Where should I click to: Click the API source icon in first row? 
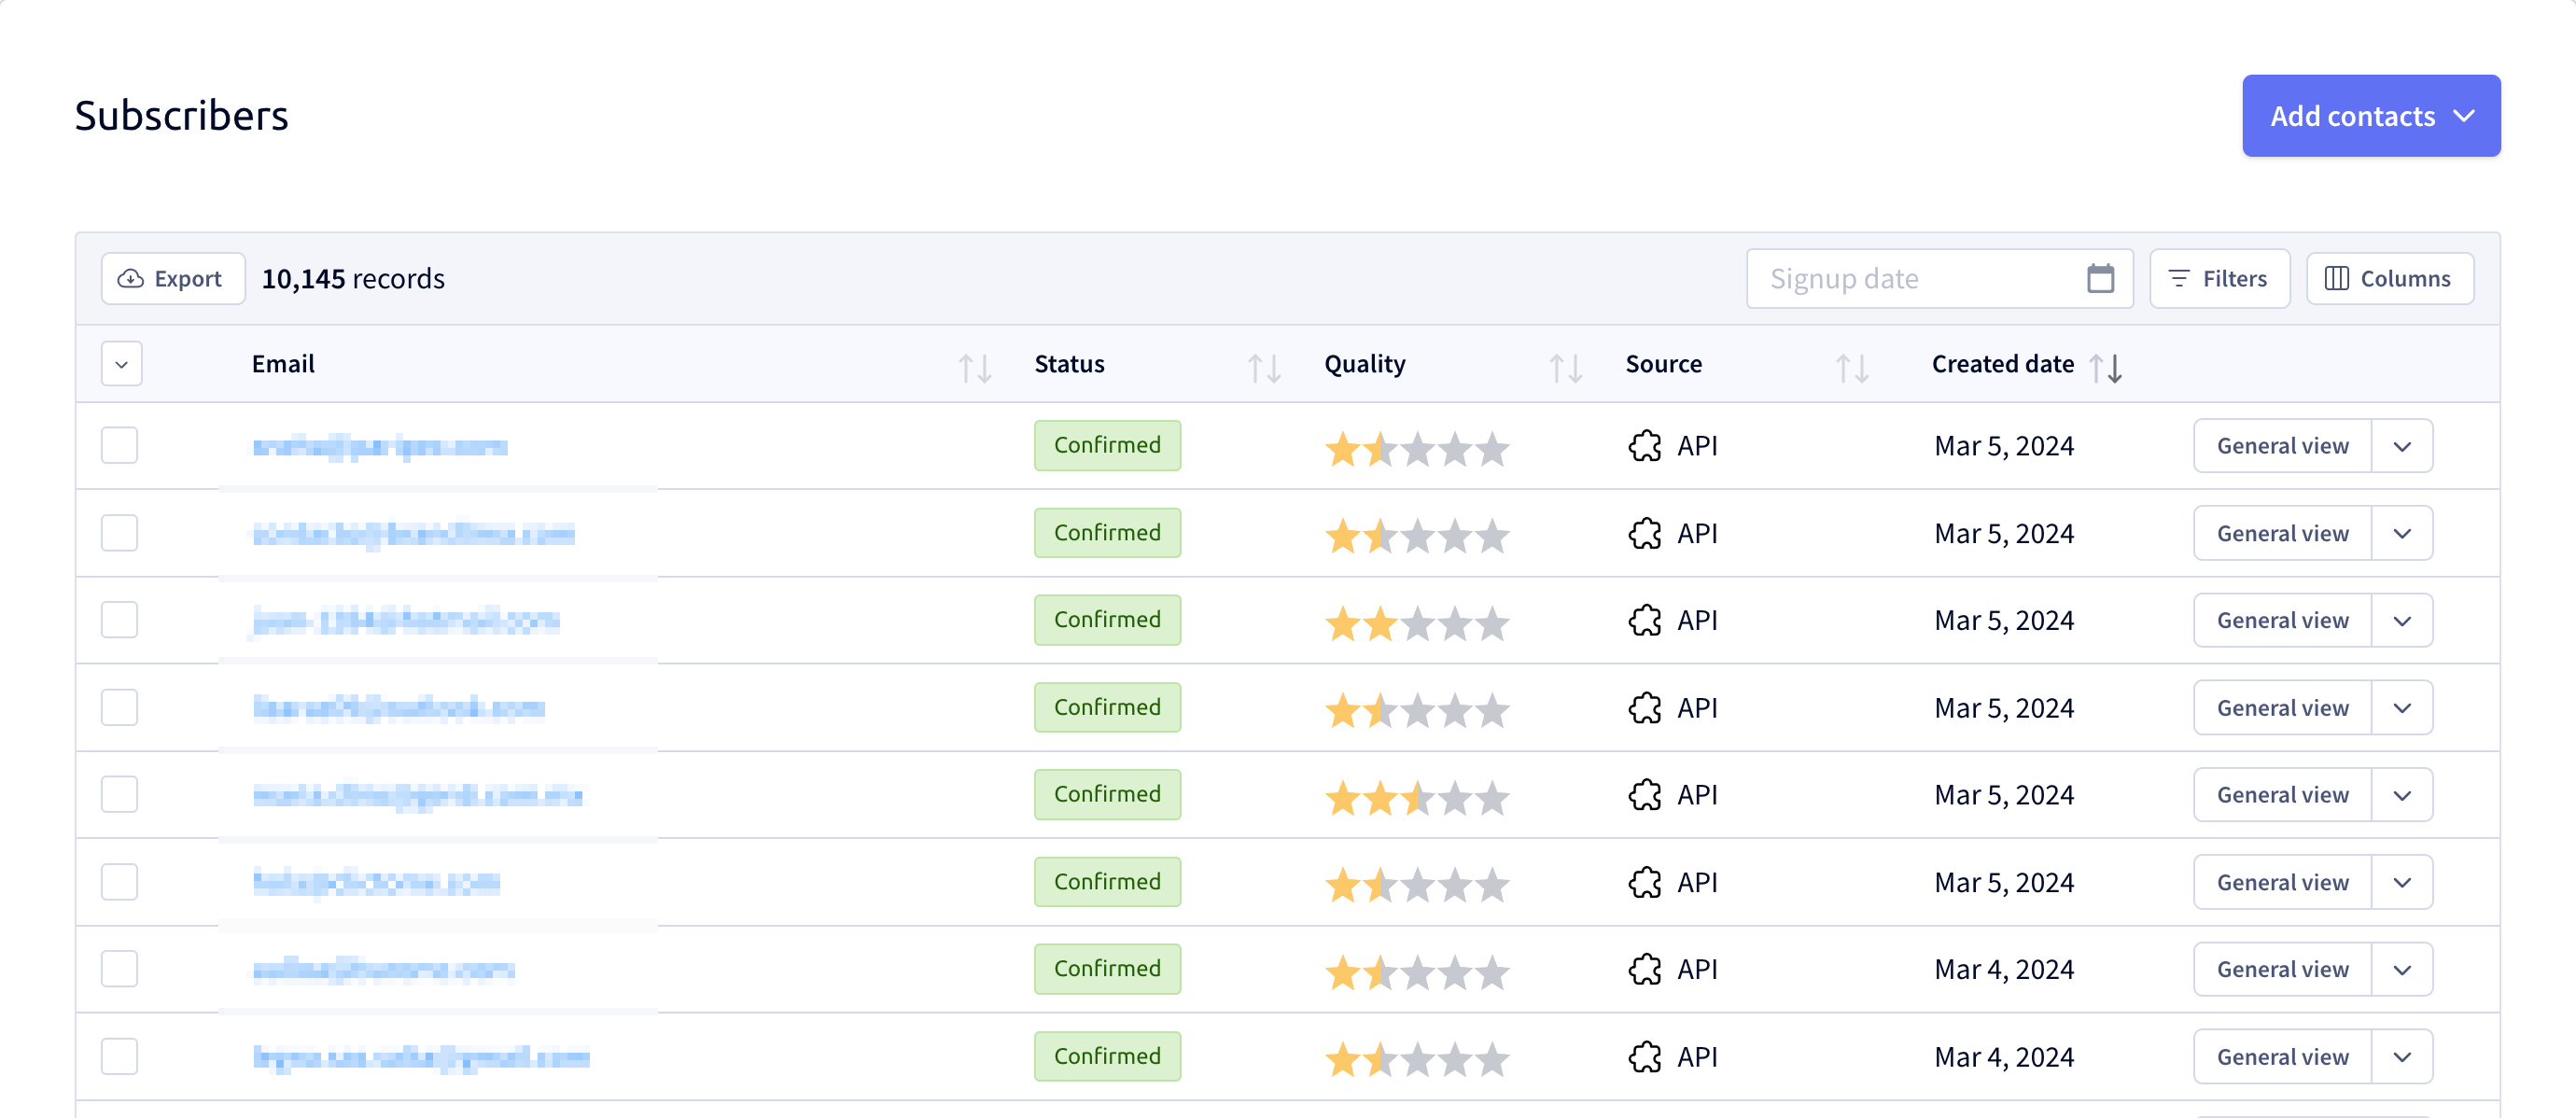(x=1645, y=445)
